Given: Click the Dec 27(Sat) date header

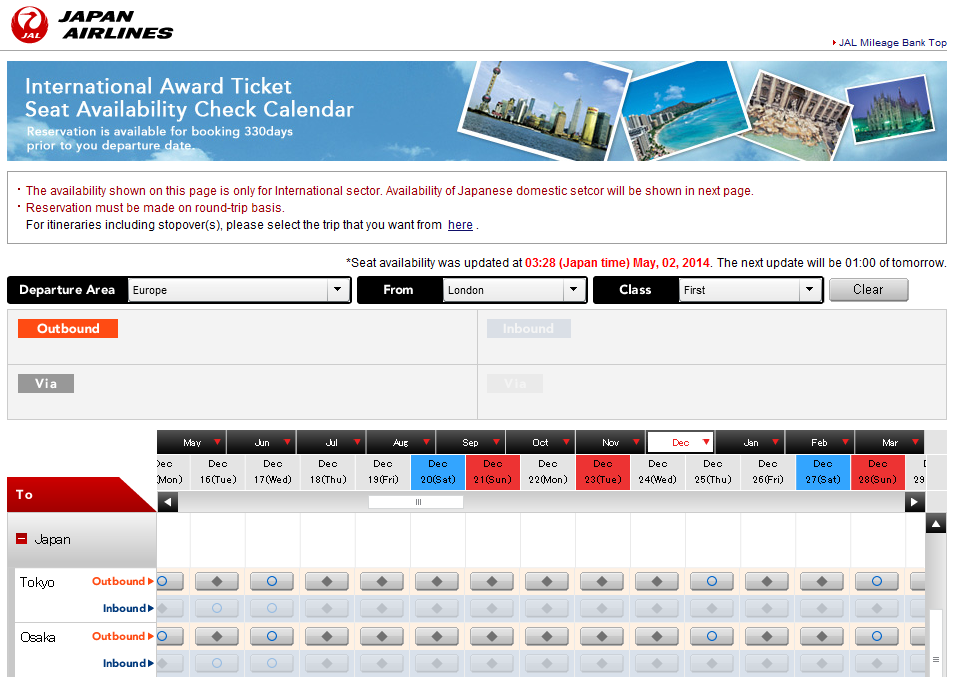Looking at the screenshot, I should click(x=823, y=472).
